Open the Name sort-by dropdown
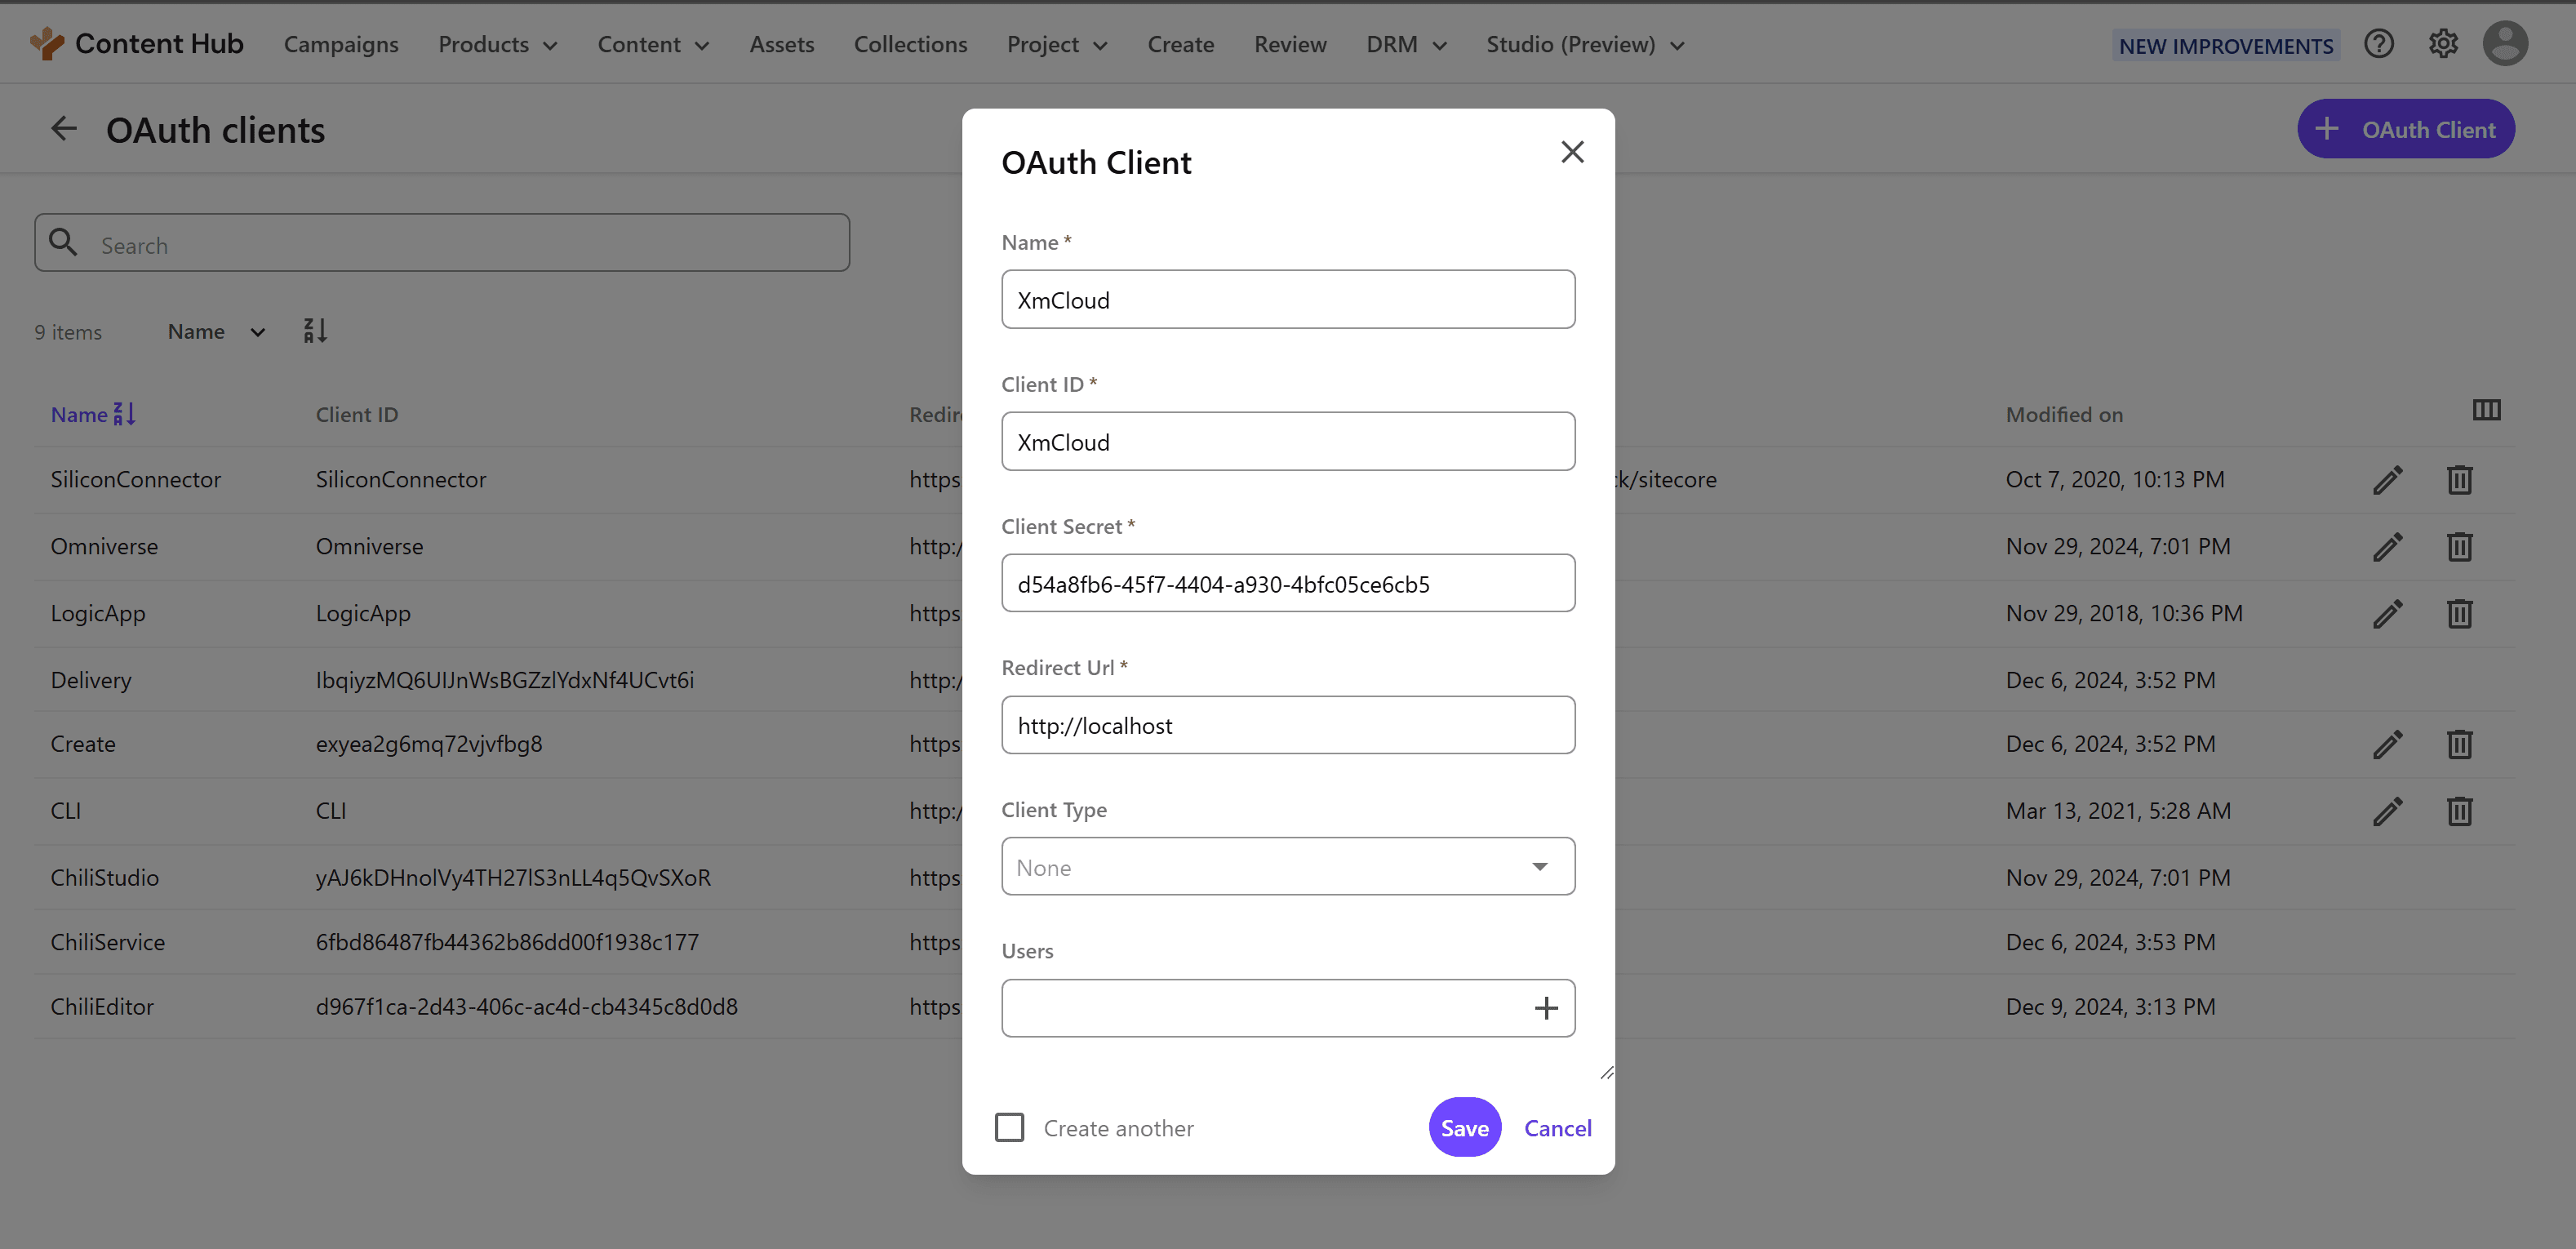The width and height of the screenshot is (2576, 1249). coord(216,331)
